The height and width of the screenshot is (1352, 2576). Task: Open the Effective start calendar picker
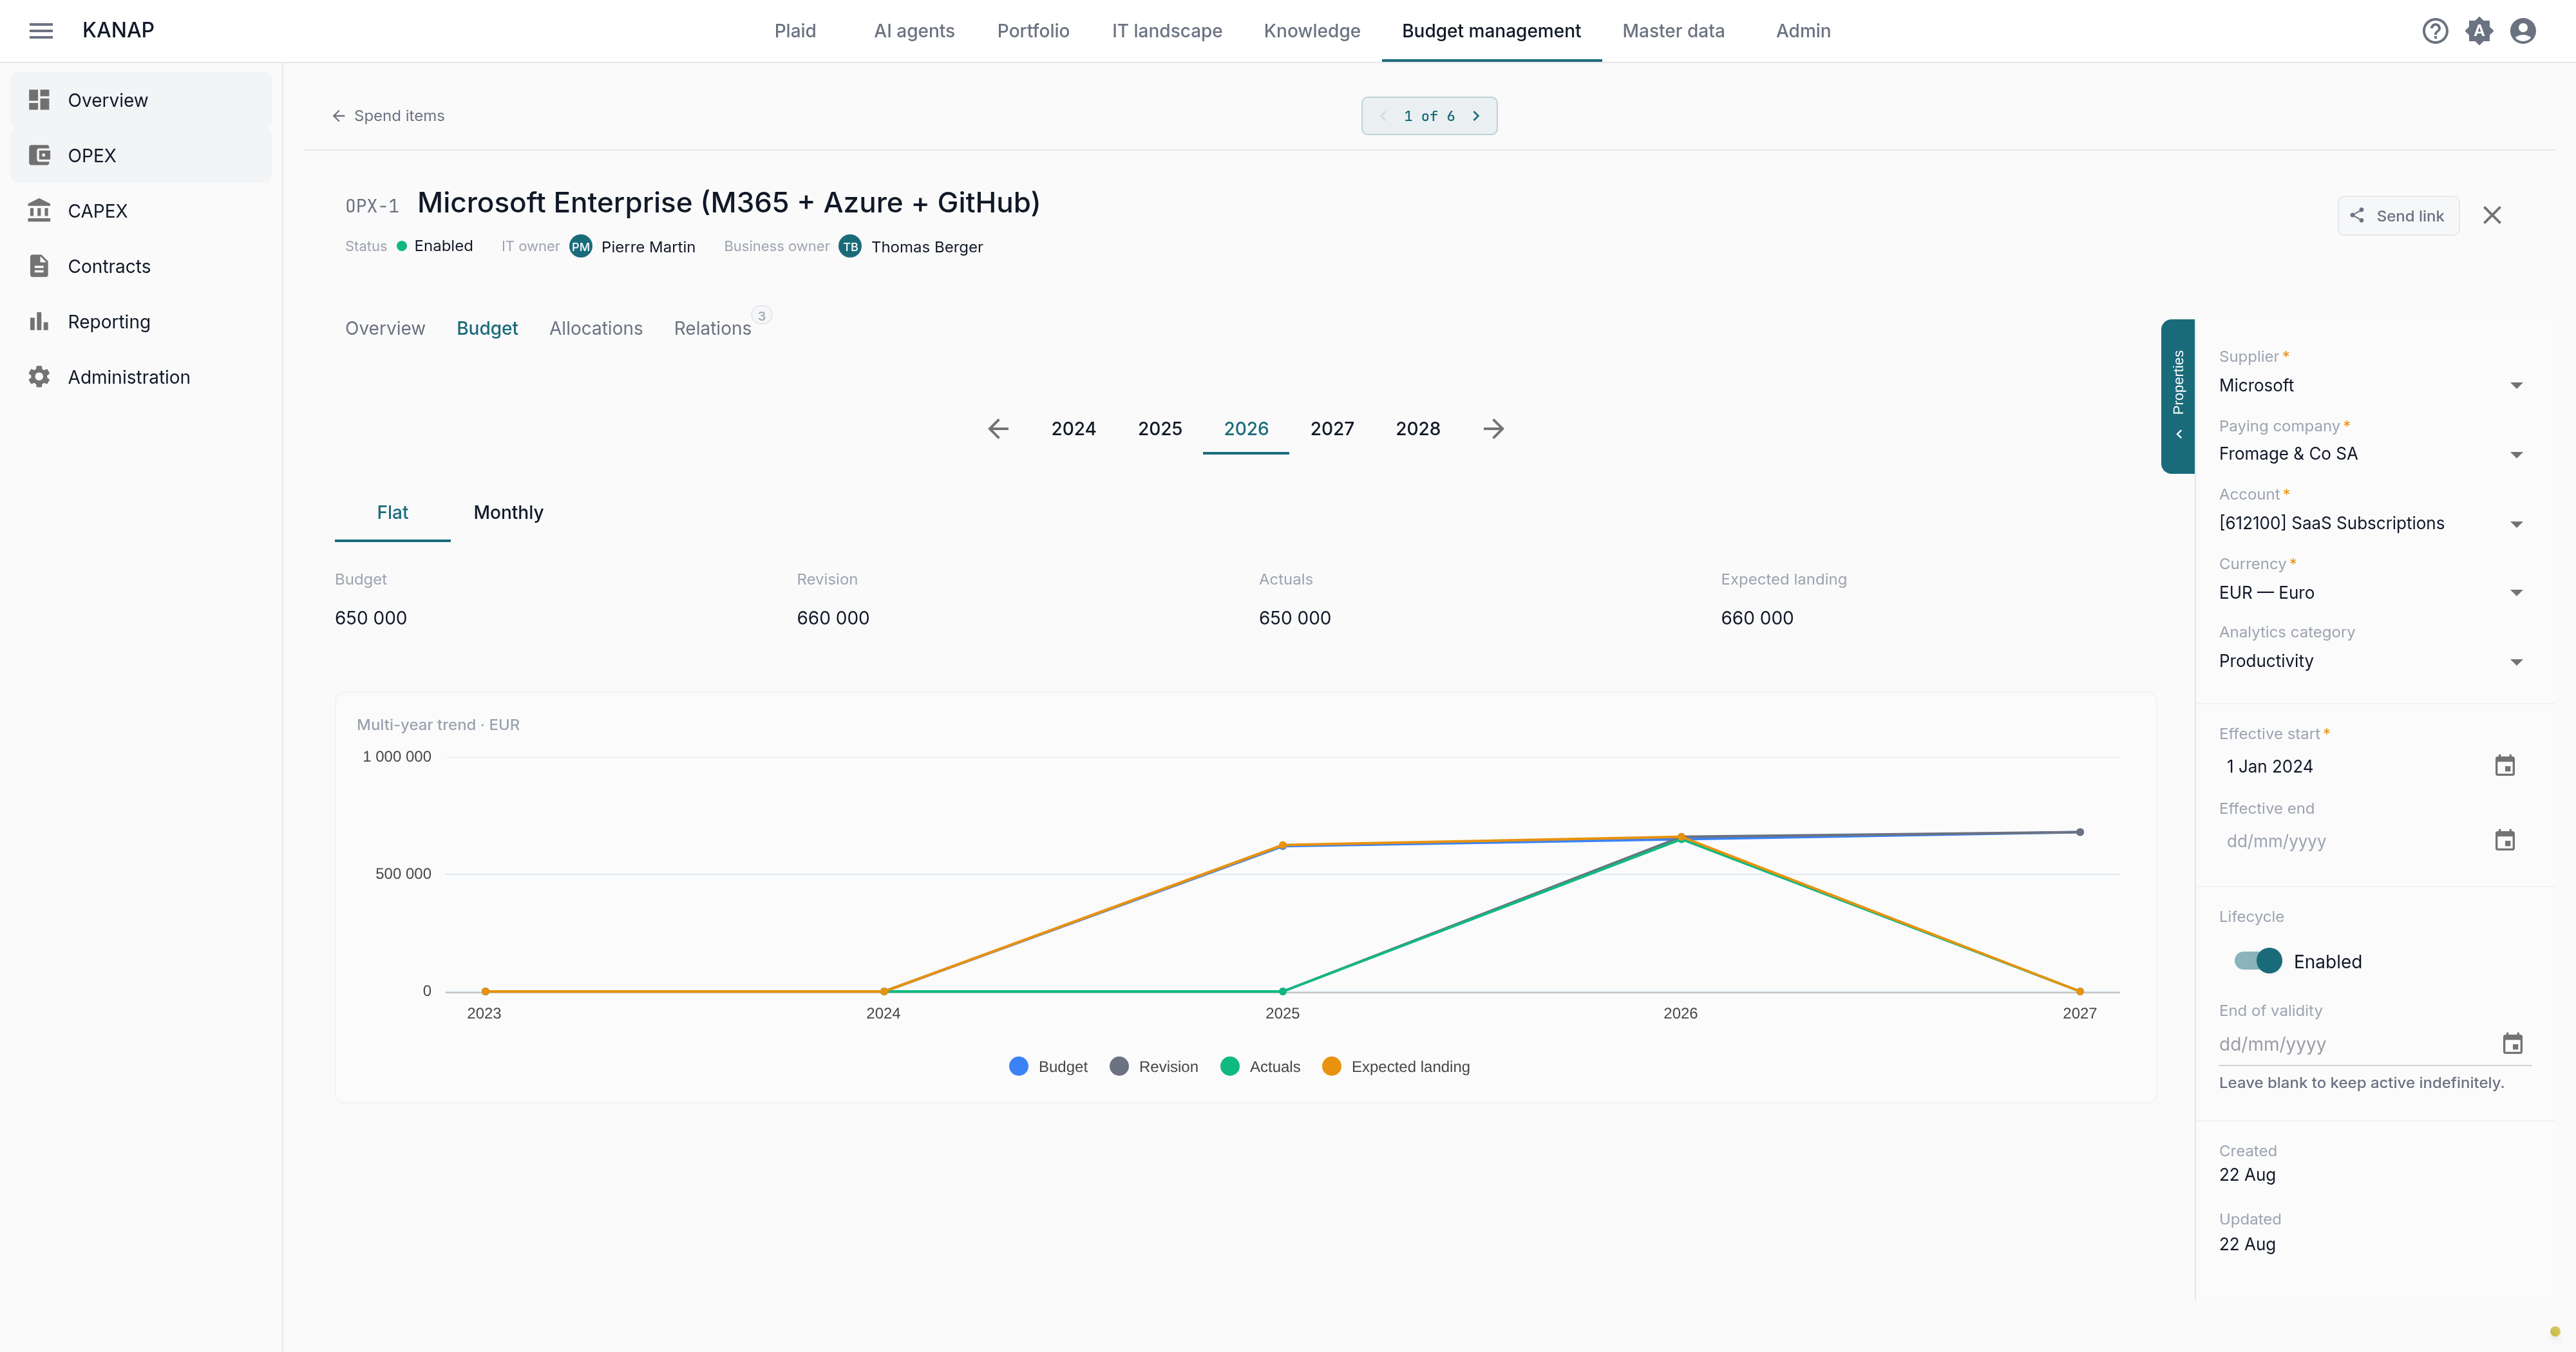[2504, 766]
